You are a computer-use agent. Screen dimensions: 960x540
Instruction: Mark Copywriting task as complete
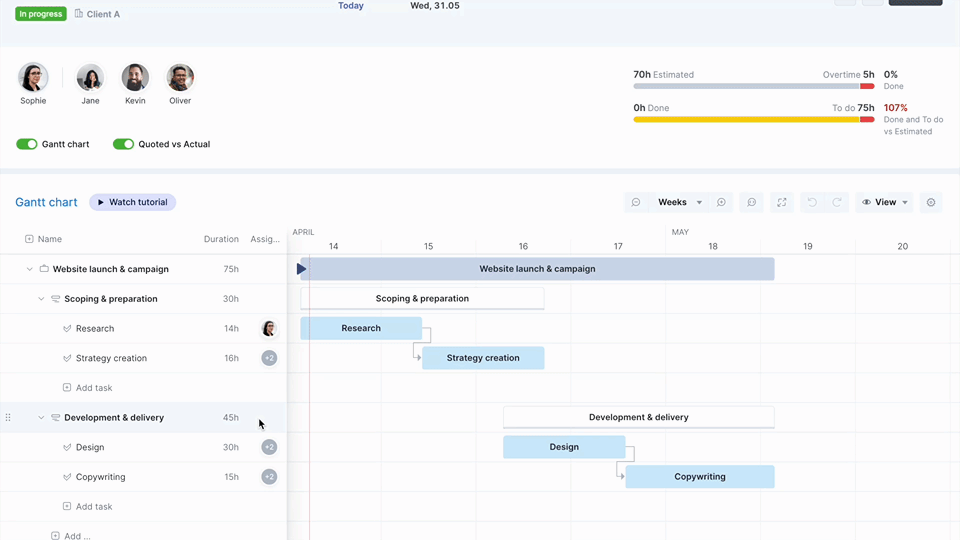67,477
